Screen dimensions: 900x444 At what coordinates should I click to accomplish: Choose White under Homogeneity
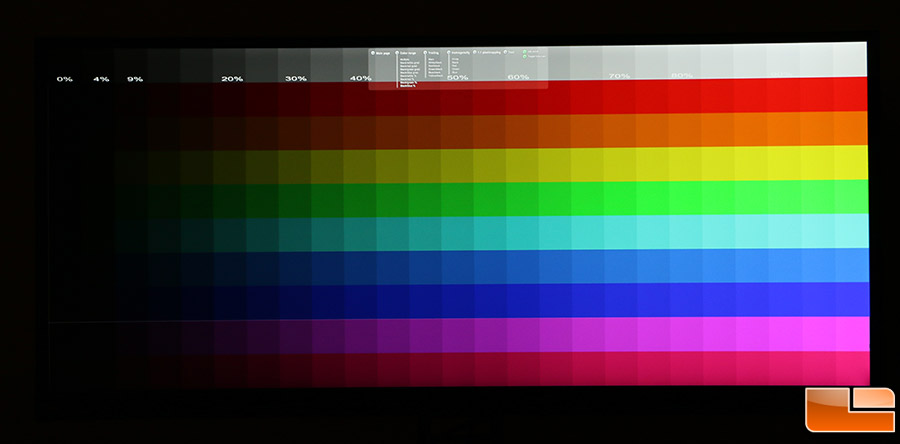(455, 59)
